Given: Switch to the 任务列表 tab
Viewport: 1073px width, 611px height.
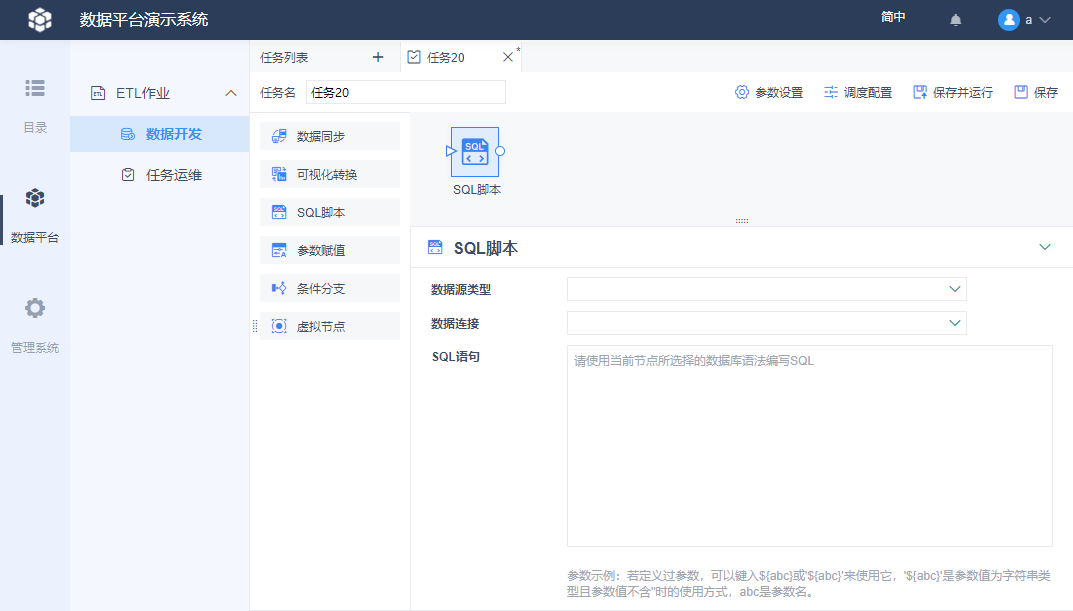Looking at the screenshot, I should (285, 57).
